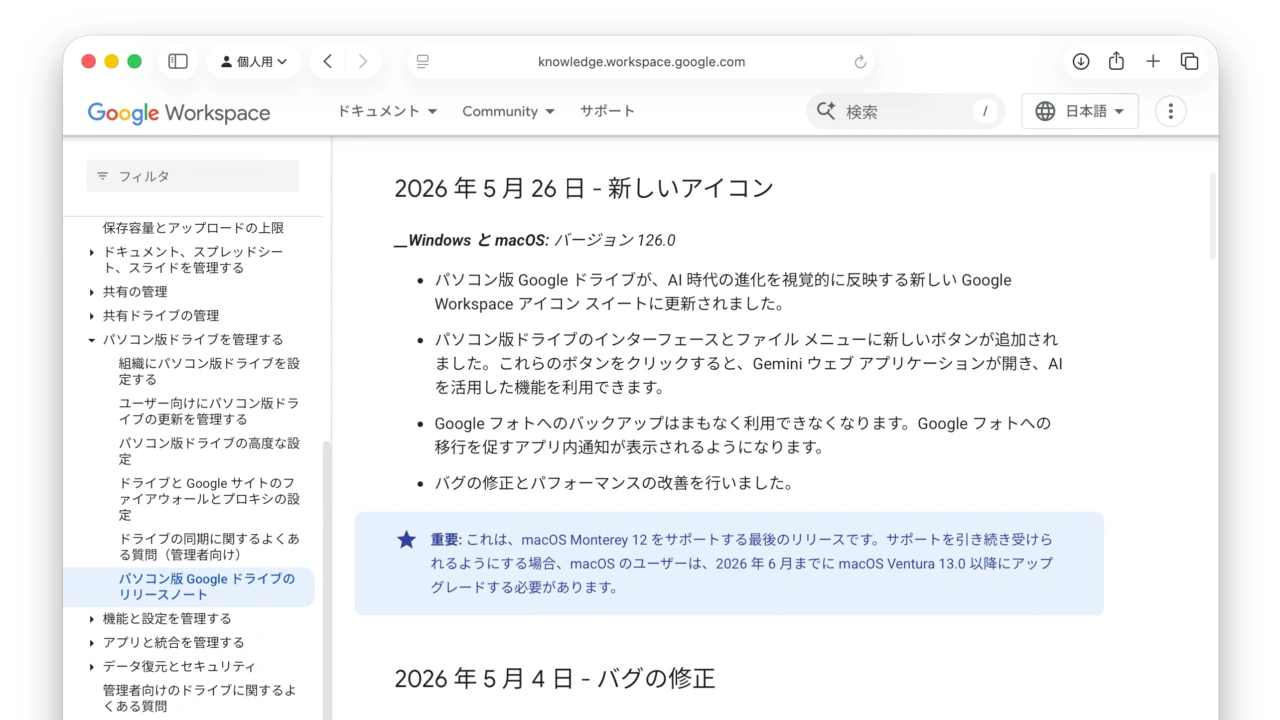Viewport: 1280px width, 720px height.
Task: Expand データ復元とセキュリティ section
Action: pyautogui.click(x=92, y=667)
